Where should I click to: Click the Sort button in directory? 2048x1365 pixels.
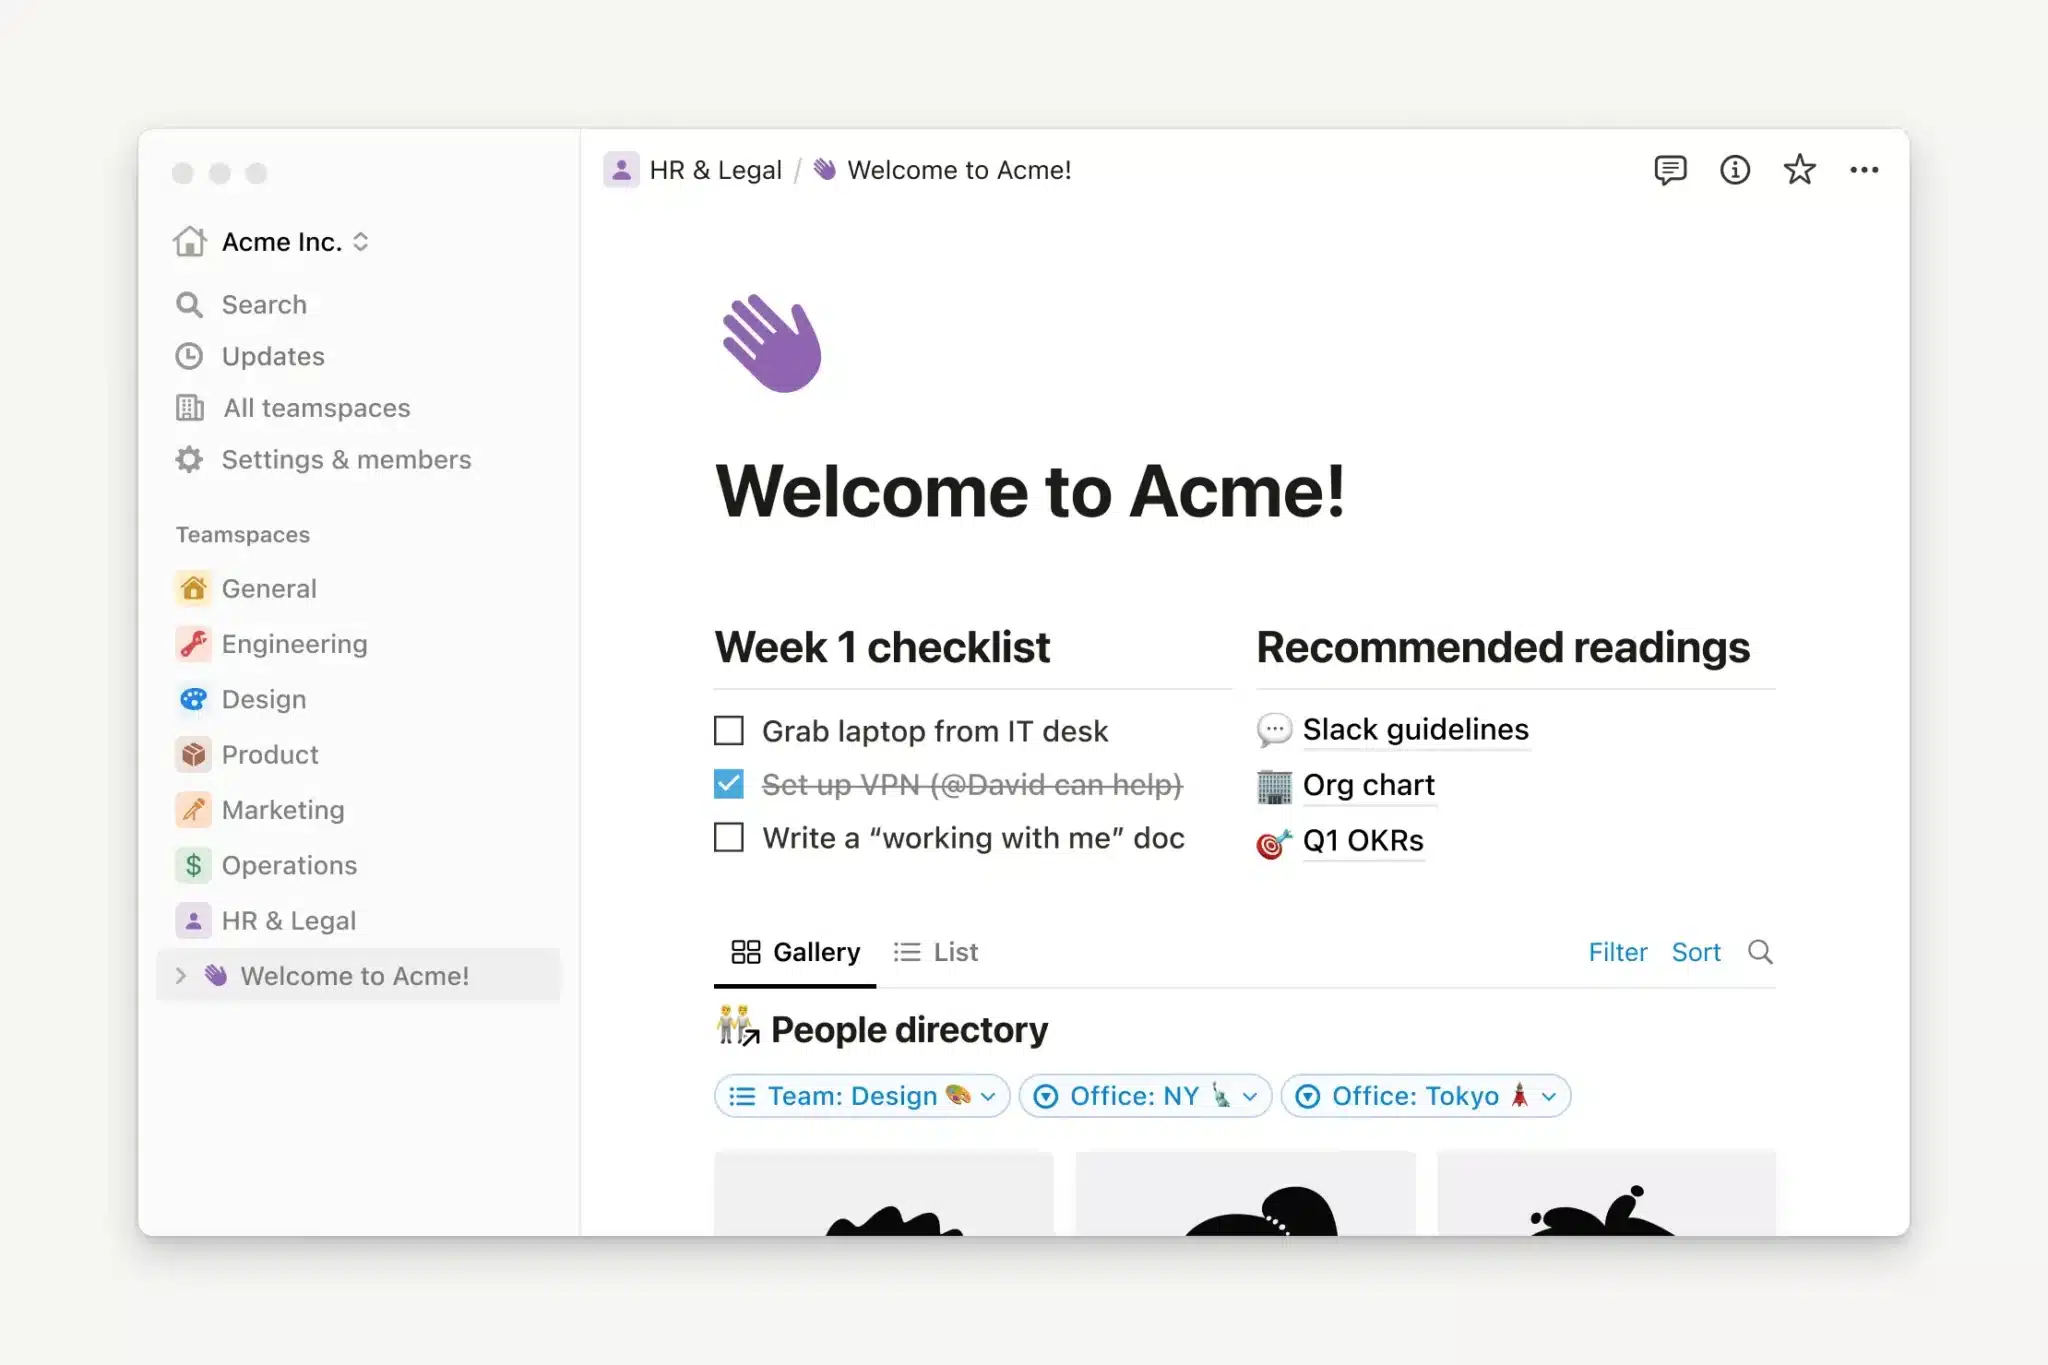[1695, 952]
